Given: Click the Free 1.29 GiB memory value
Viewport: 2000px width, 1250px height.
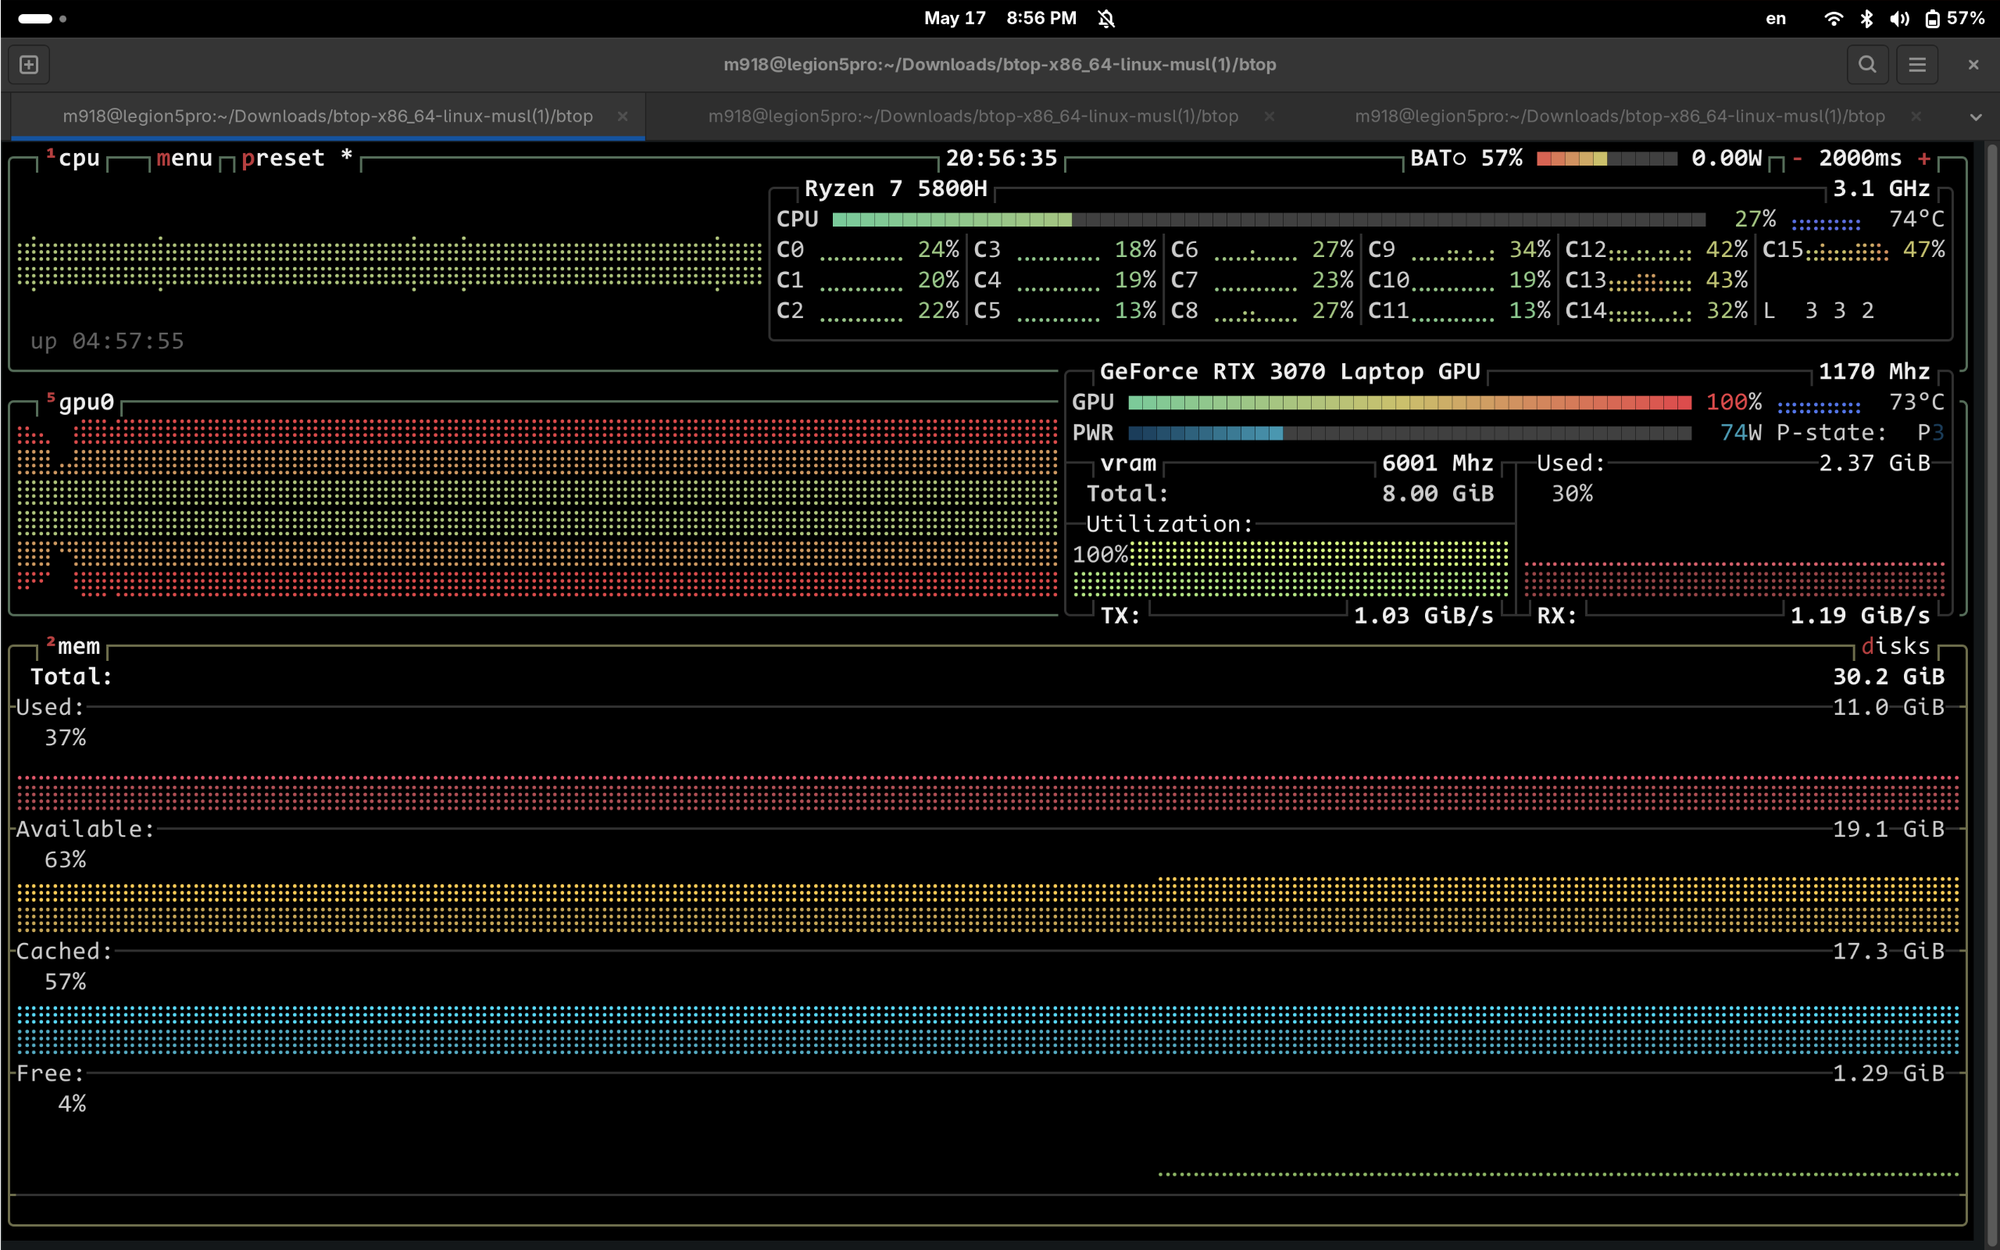Looking at the screenshot, I should pos(1888,1073).
